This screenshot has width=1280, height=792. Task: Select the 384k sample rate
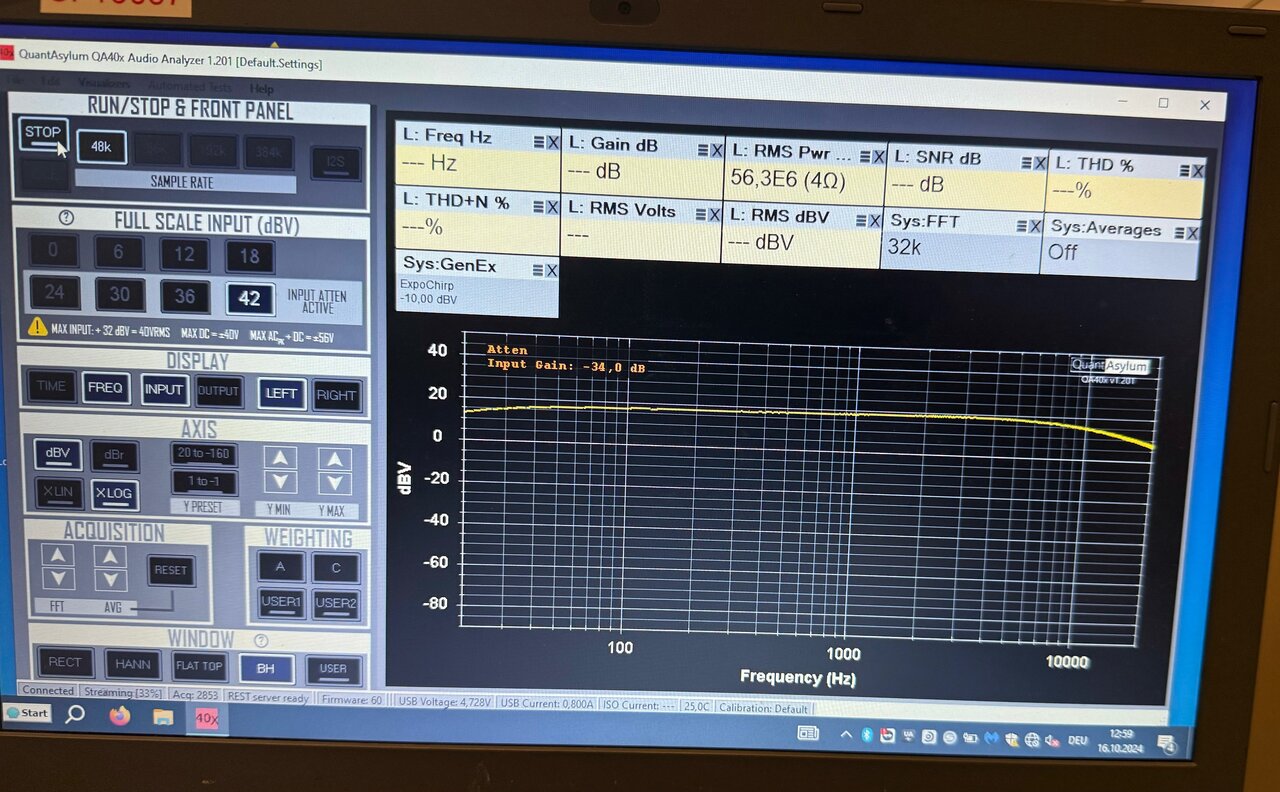[269, 153]
